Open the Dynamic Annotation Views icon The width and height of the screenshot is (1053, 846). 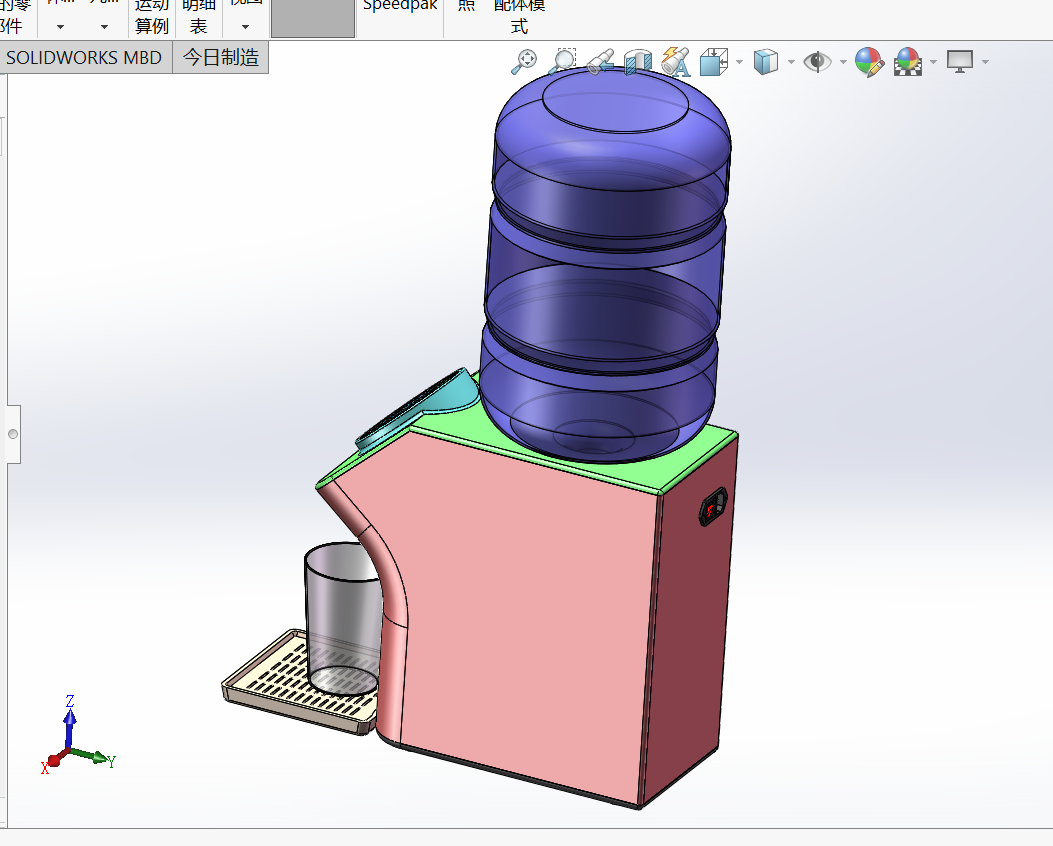point(676,62)
